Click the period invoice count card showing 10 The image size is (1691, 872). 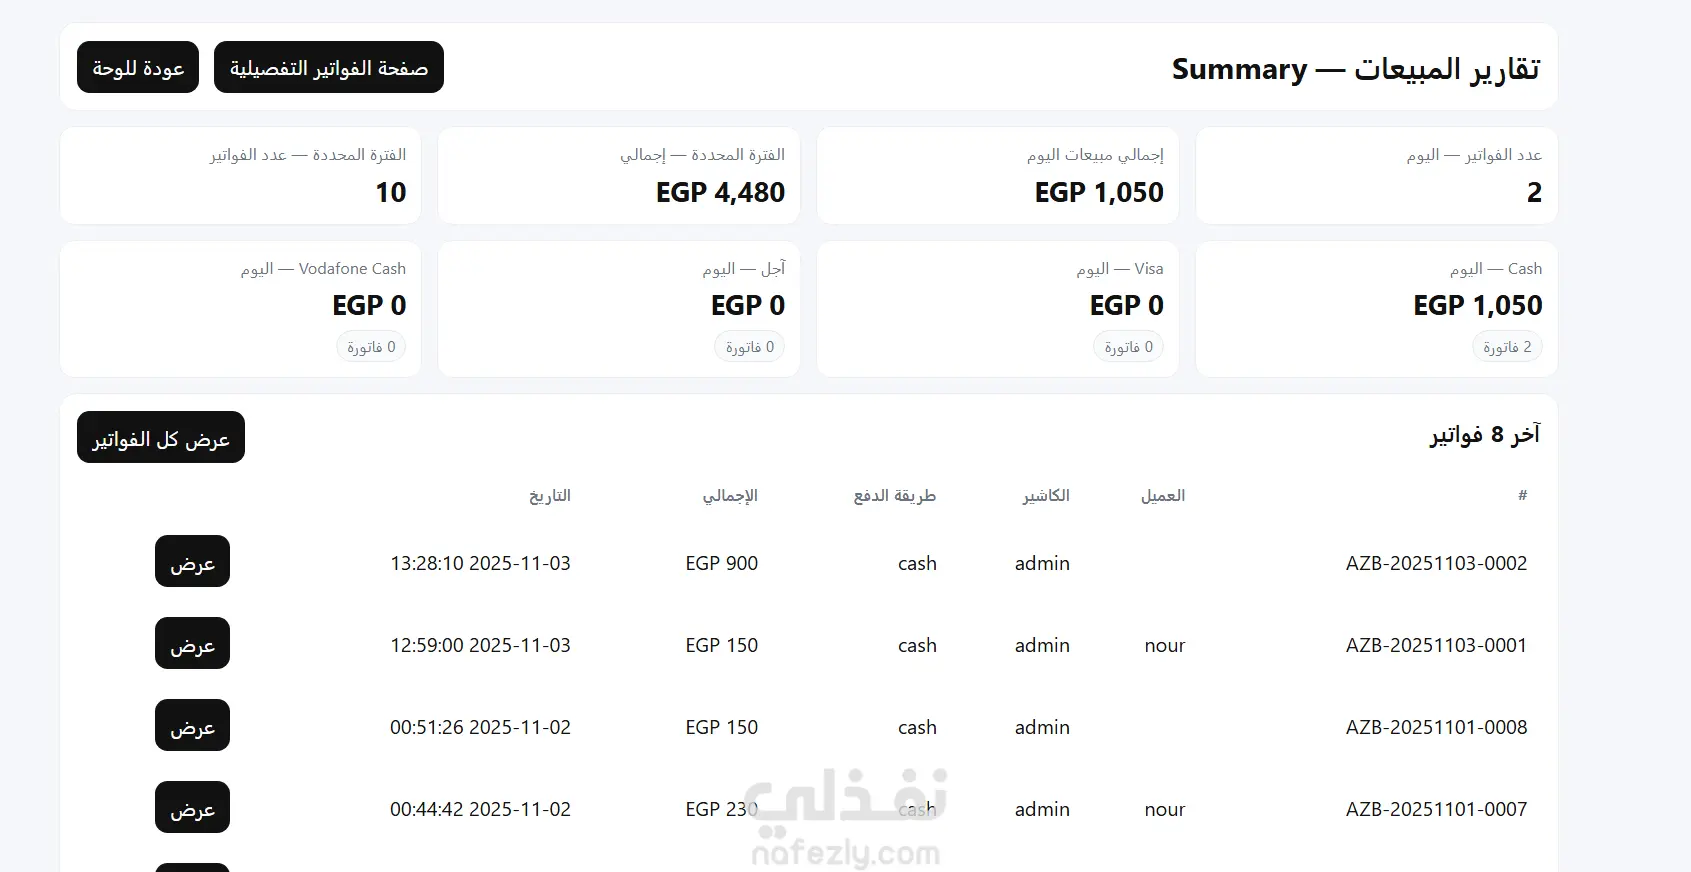tap(240, 175)
